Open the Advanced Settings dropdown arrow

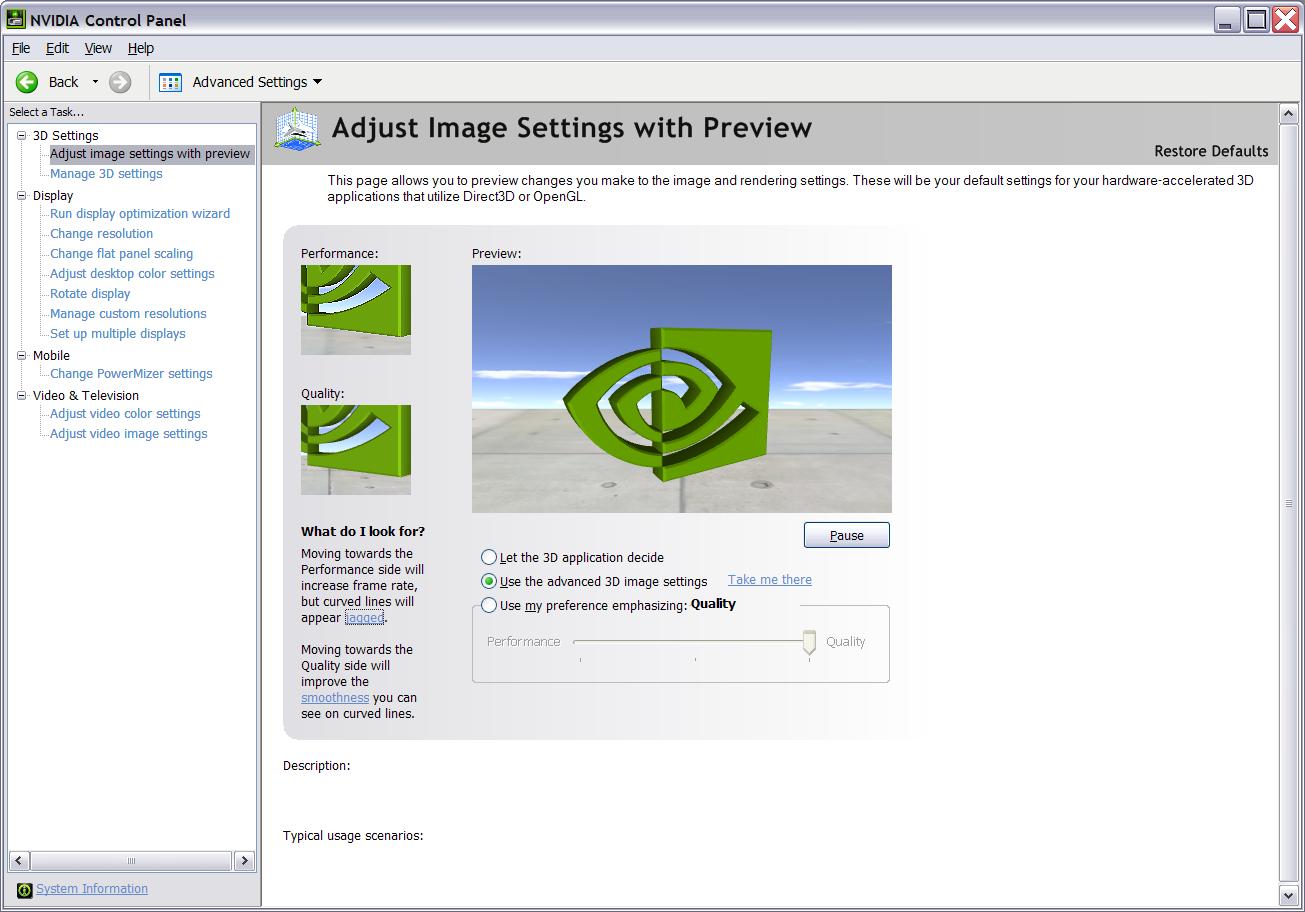(x=317, y=82)
